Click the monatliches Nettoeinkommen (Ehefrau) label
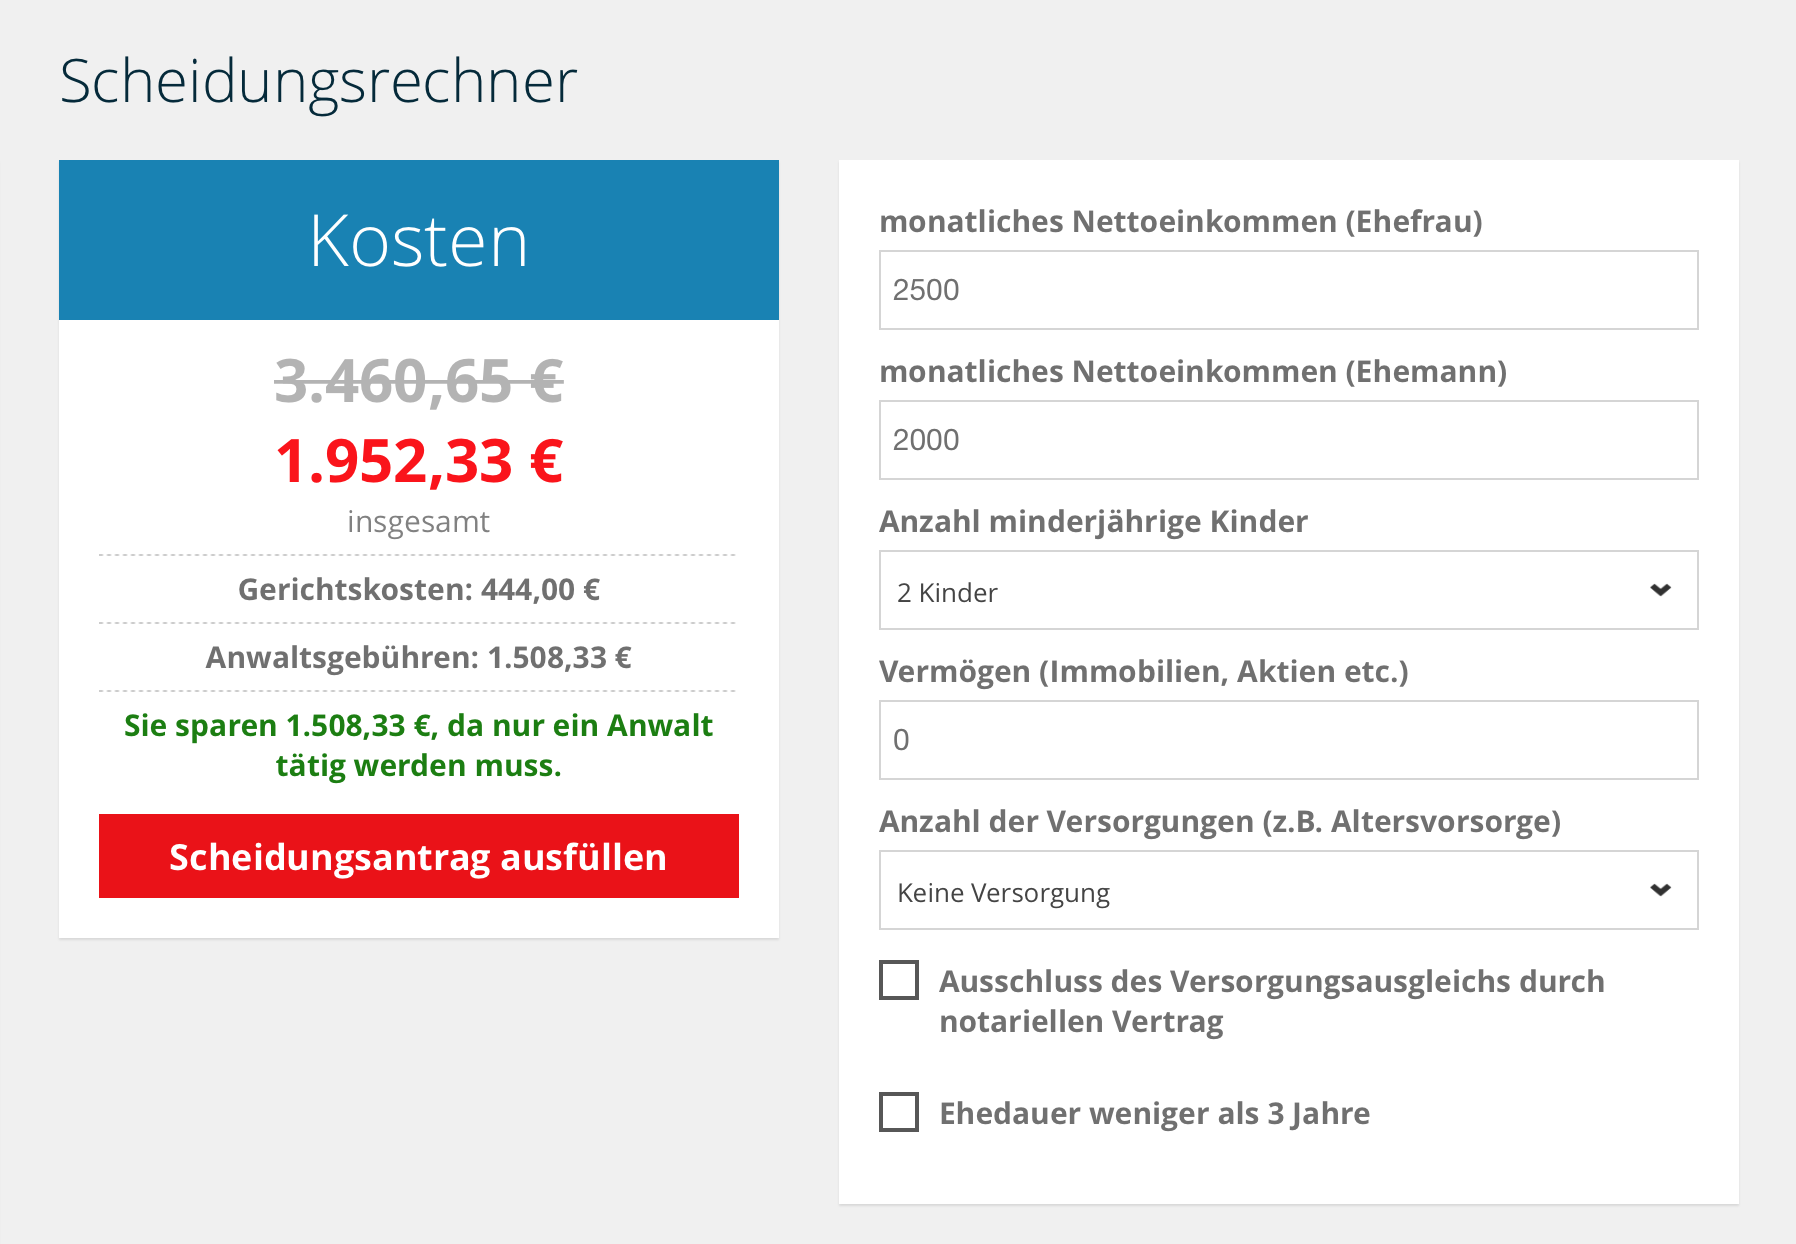The image size is (1796, 1244). (x=1180, y=221)
